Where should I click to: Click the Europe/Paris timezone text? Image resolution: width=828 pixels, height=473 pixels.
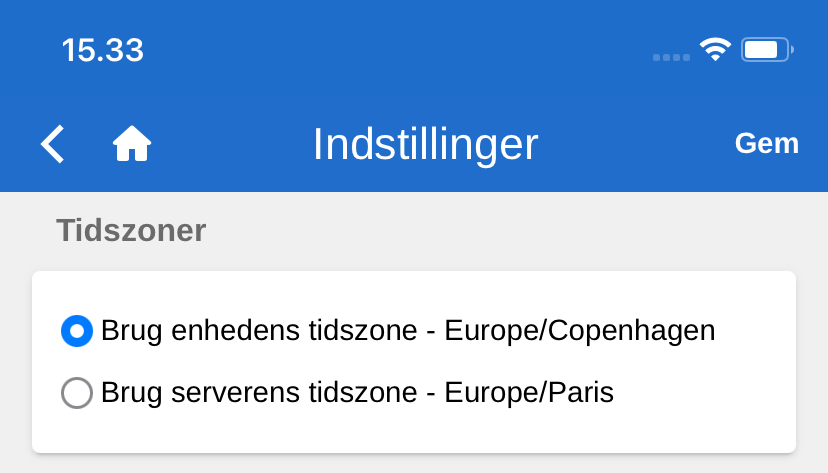pos(529,393)
